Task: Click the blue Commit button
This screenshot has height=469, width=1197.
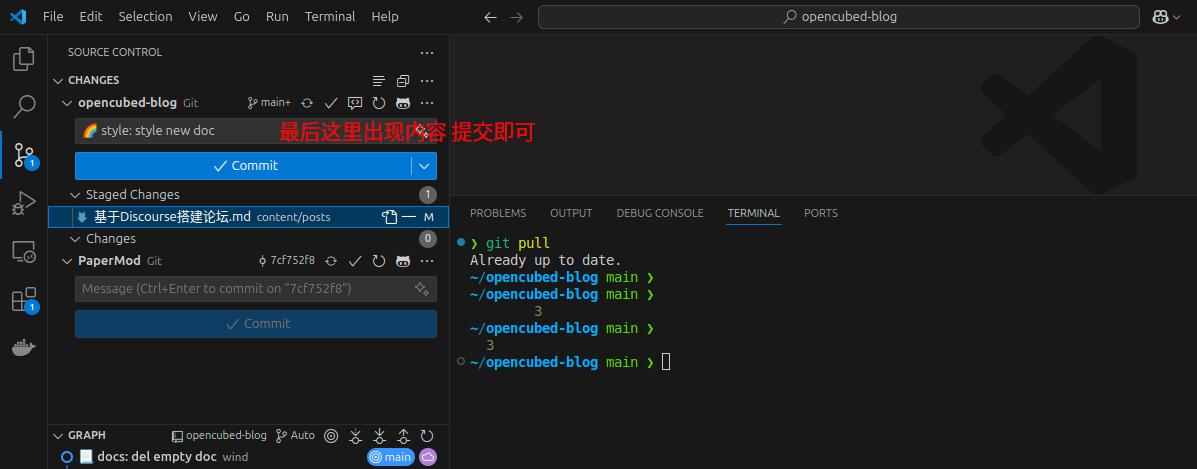Action: [244, 166]
